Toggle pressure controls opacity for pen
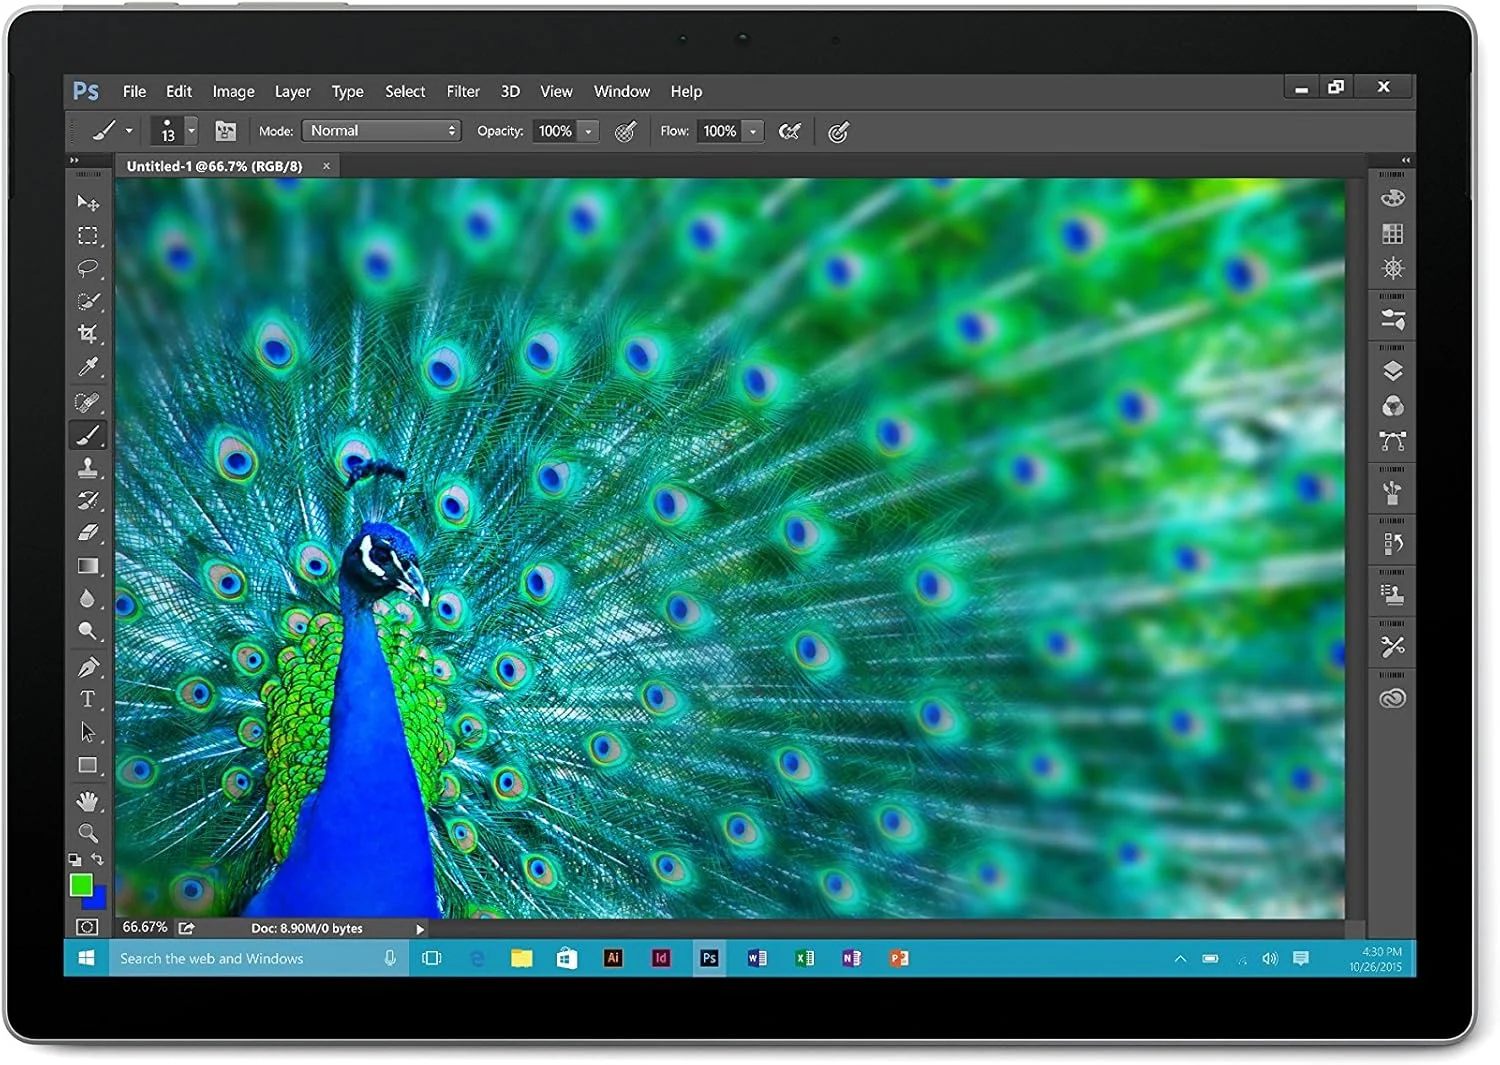This screenshot has height=1065, width=1500. pyautogui.click(x=625, y=131)
